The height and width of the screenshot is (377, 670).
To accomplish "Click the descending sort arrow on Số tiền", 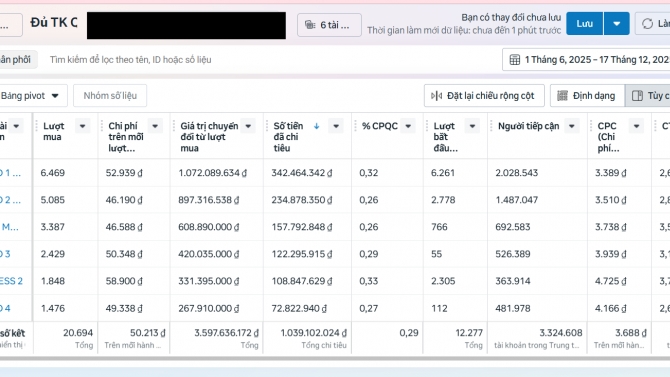I will tap(317, 126).
